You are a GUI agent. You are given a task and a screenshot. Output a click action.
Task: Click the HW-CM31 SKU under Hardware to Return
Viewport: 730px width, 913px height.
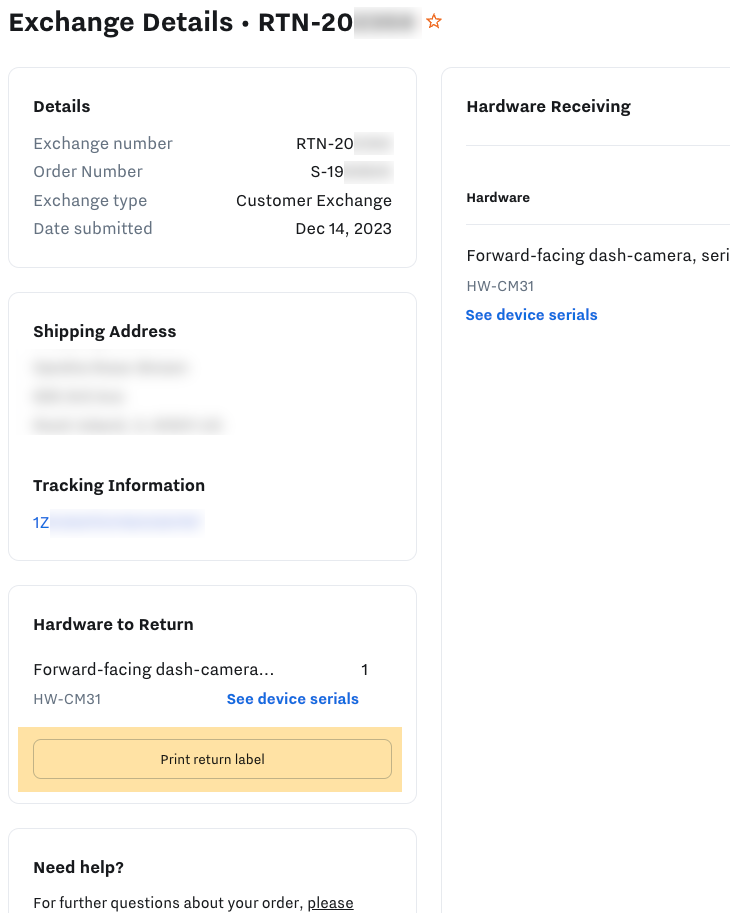67,699
